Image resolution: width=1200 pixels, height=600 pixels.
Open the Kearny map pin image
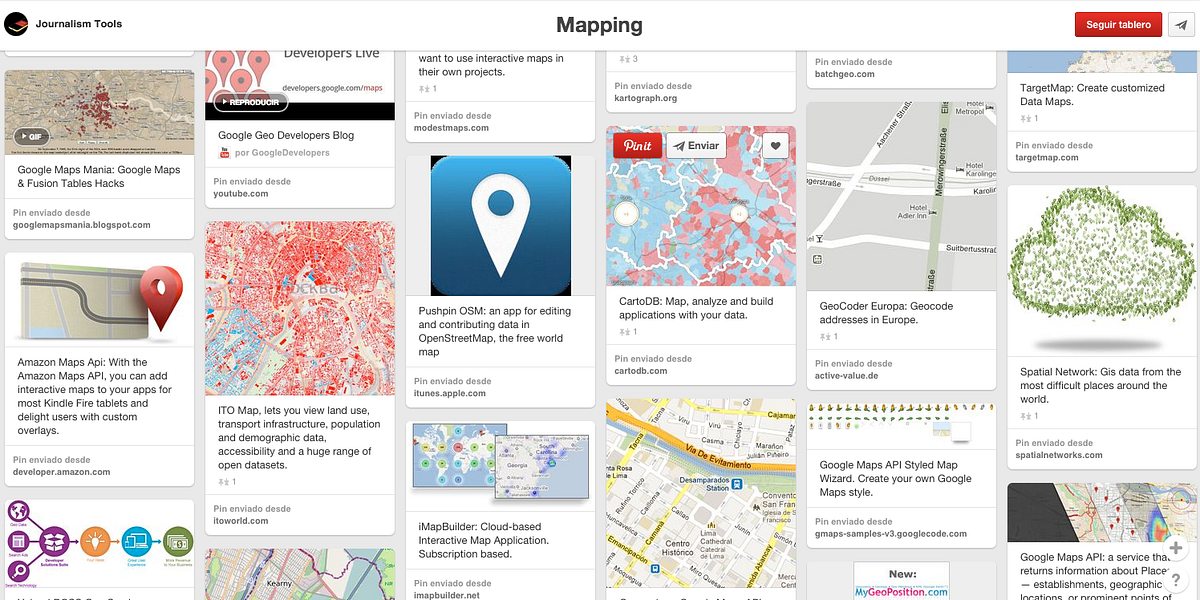(x=300, y=574)
